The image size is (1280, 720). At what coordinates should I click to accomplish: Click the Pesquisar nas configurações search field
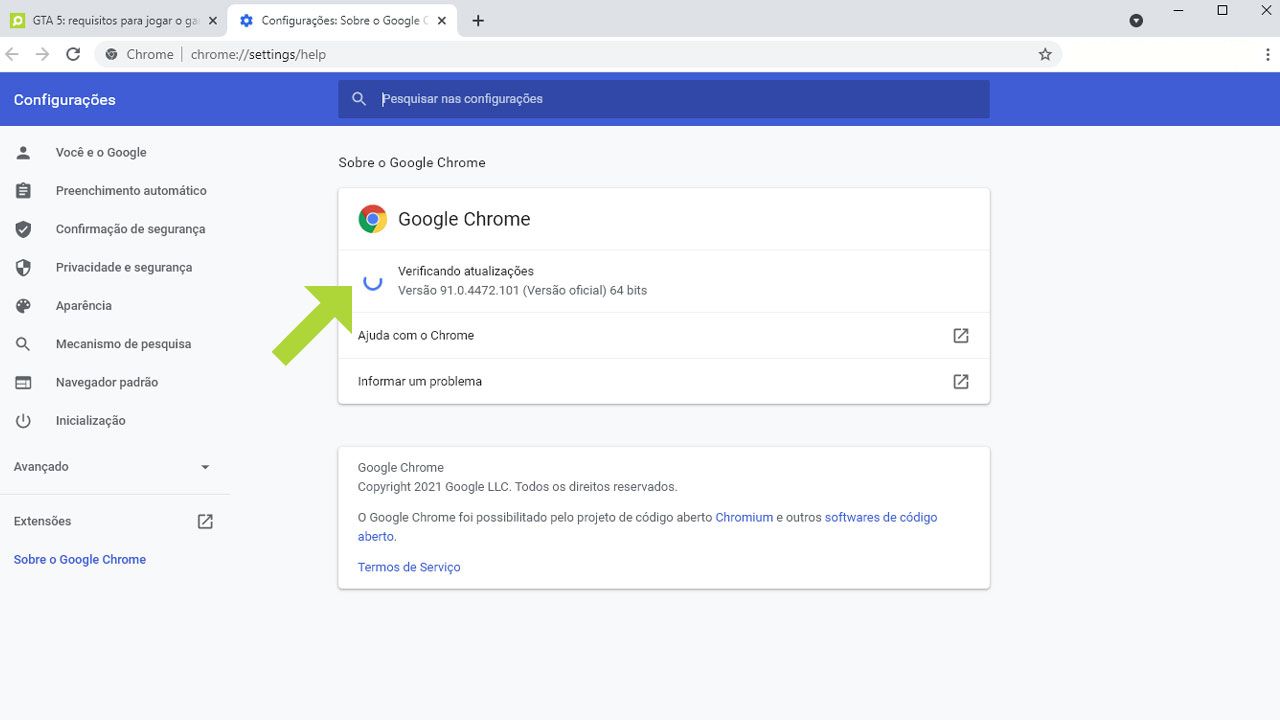click(664, 99)
